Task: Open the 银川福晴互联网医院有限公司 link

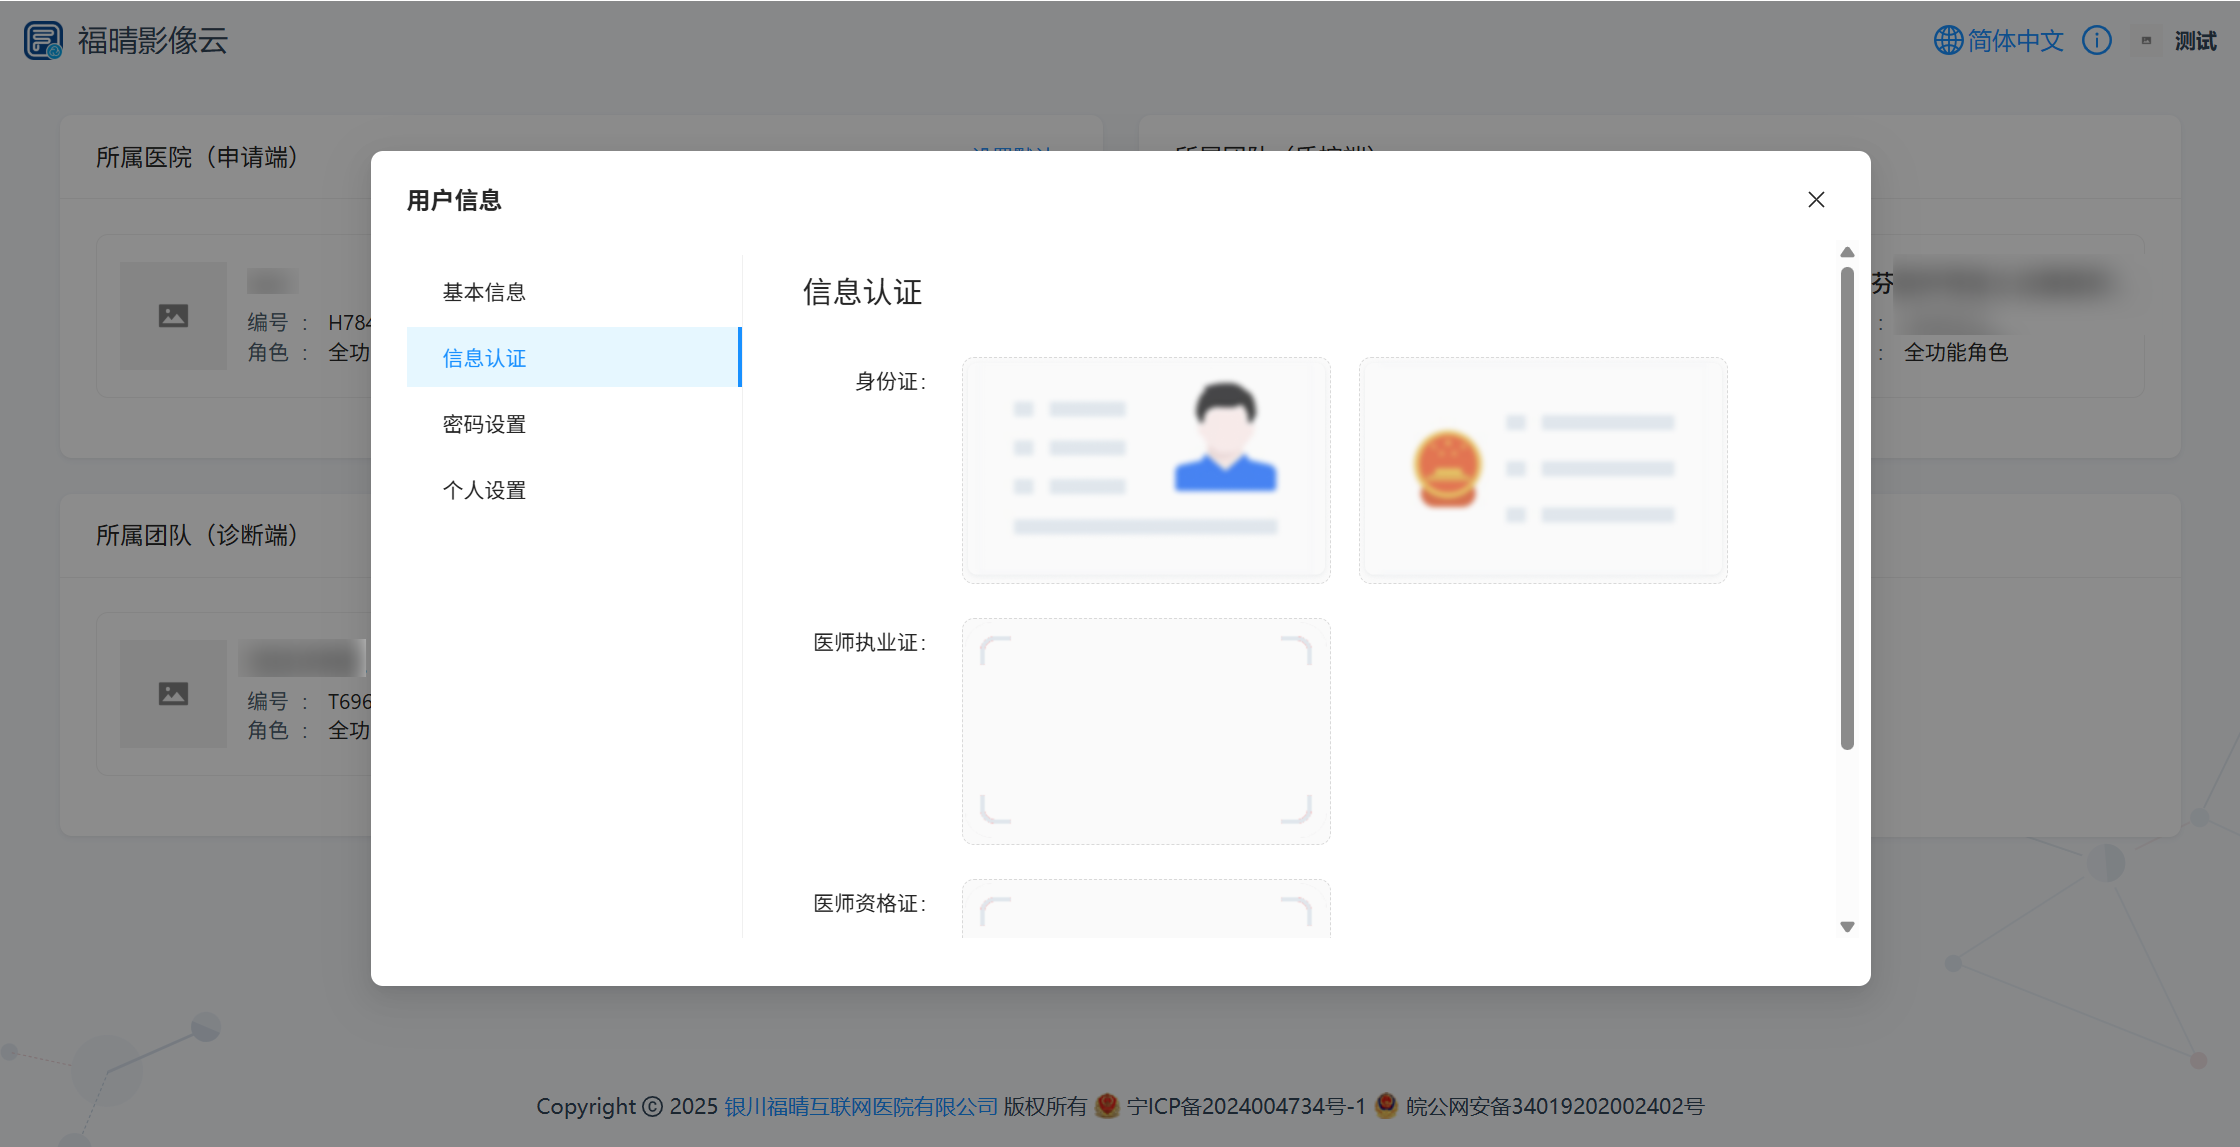Action: (861, 1106)
